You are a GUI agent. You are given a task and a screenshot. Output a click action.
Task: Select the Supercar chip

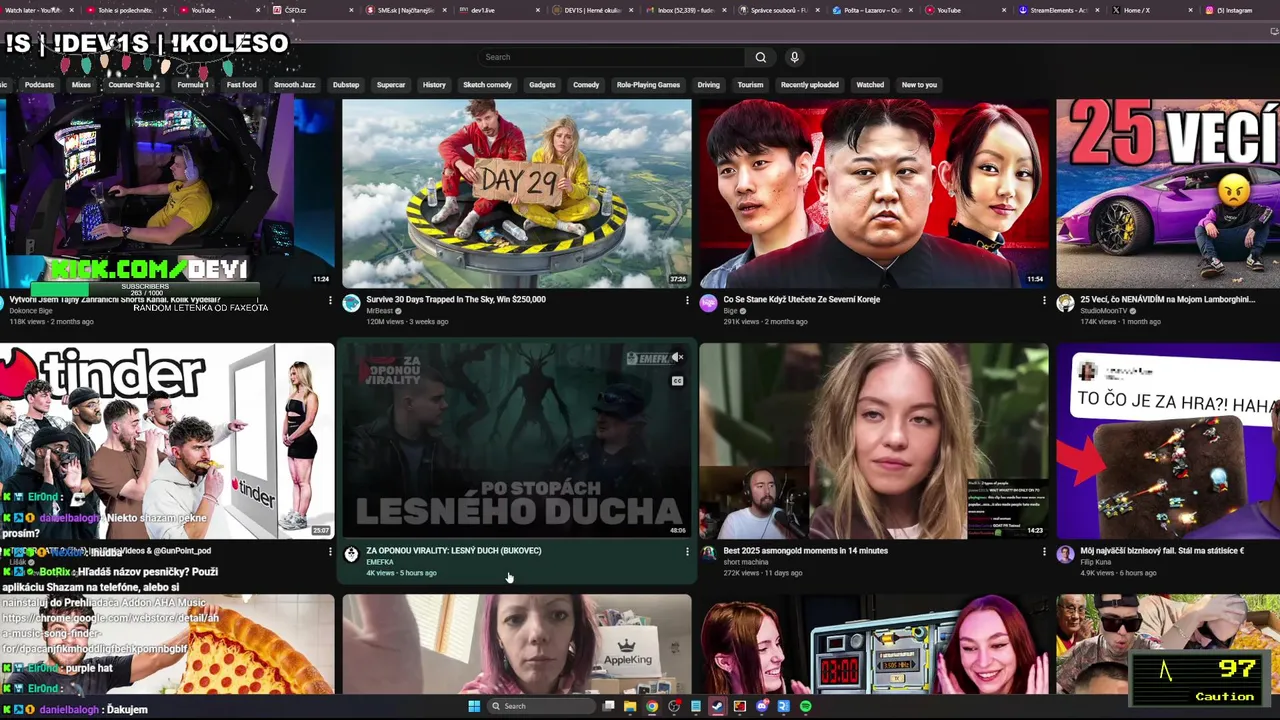[391, 85]
